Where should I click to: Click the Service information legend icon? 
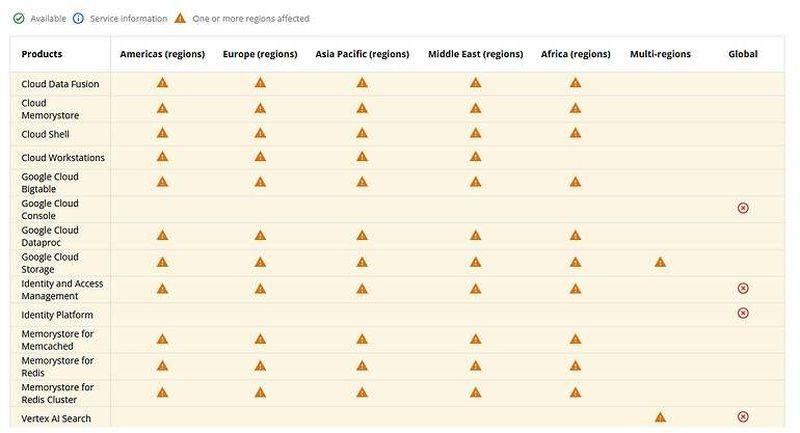click(80, 18)
